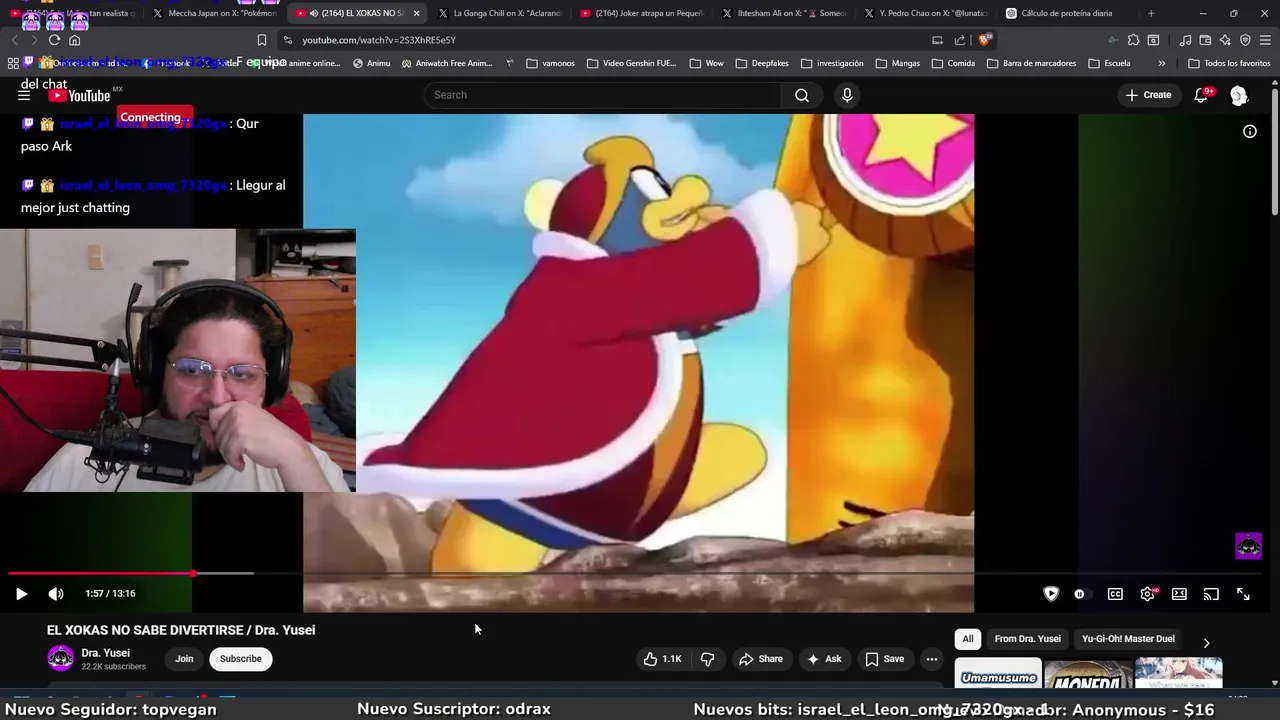Image resolution: width=1280 pixels, height=720 pixels.
Task: Open the Dra. Yusei channel name link
Action: tap(105, 653)
